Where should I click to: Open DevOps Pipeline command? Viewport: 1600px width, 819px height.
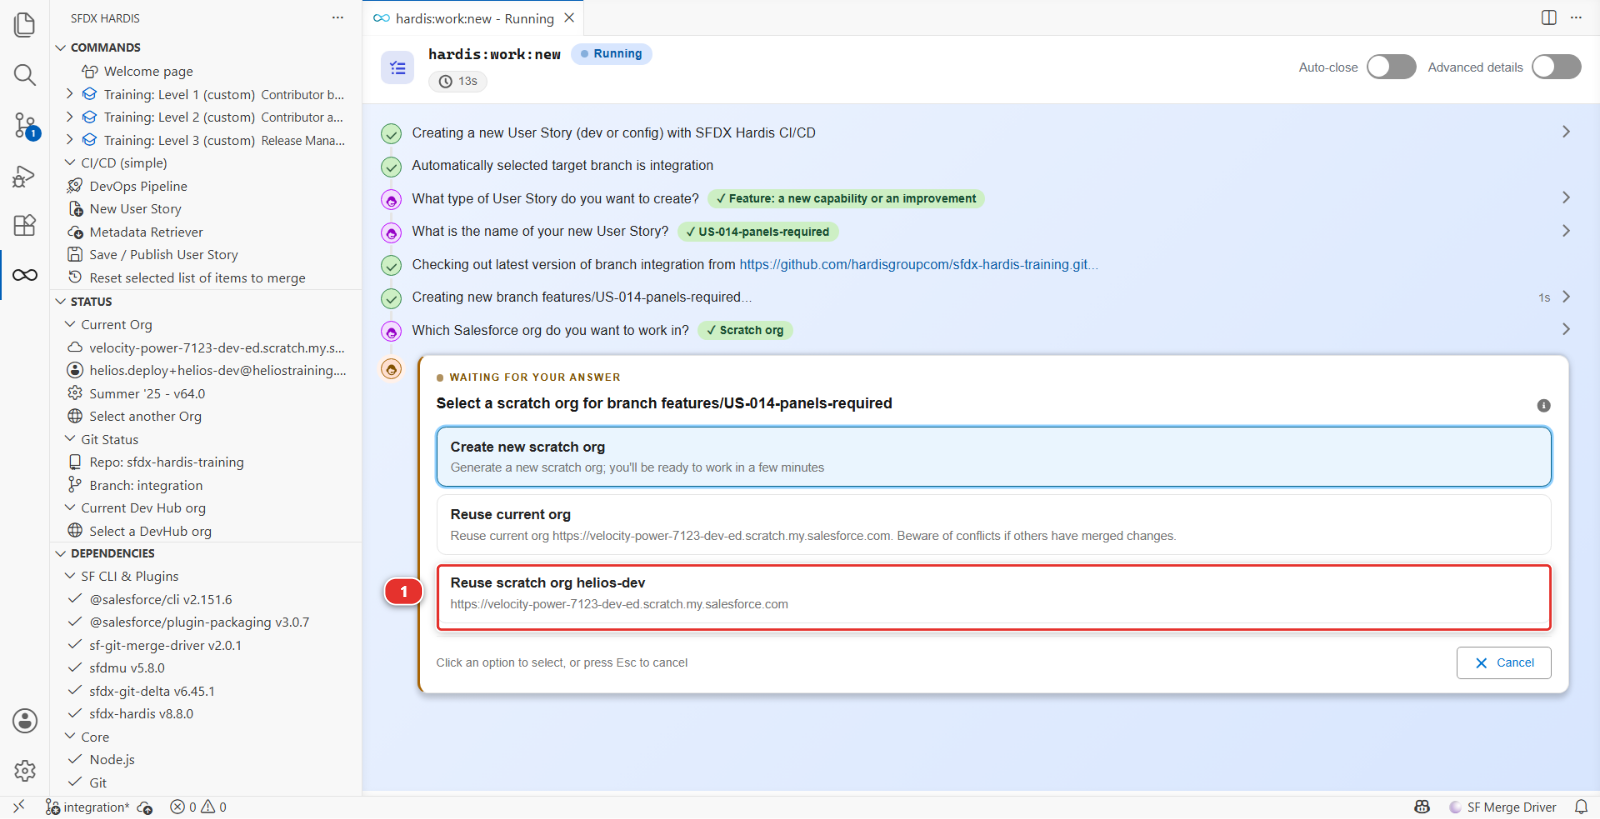(x=138, y=186)
